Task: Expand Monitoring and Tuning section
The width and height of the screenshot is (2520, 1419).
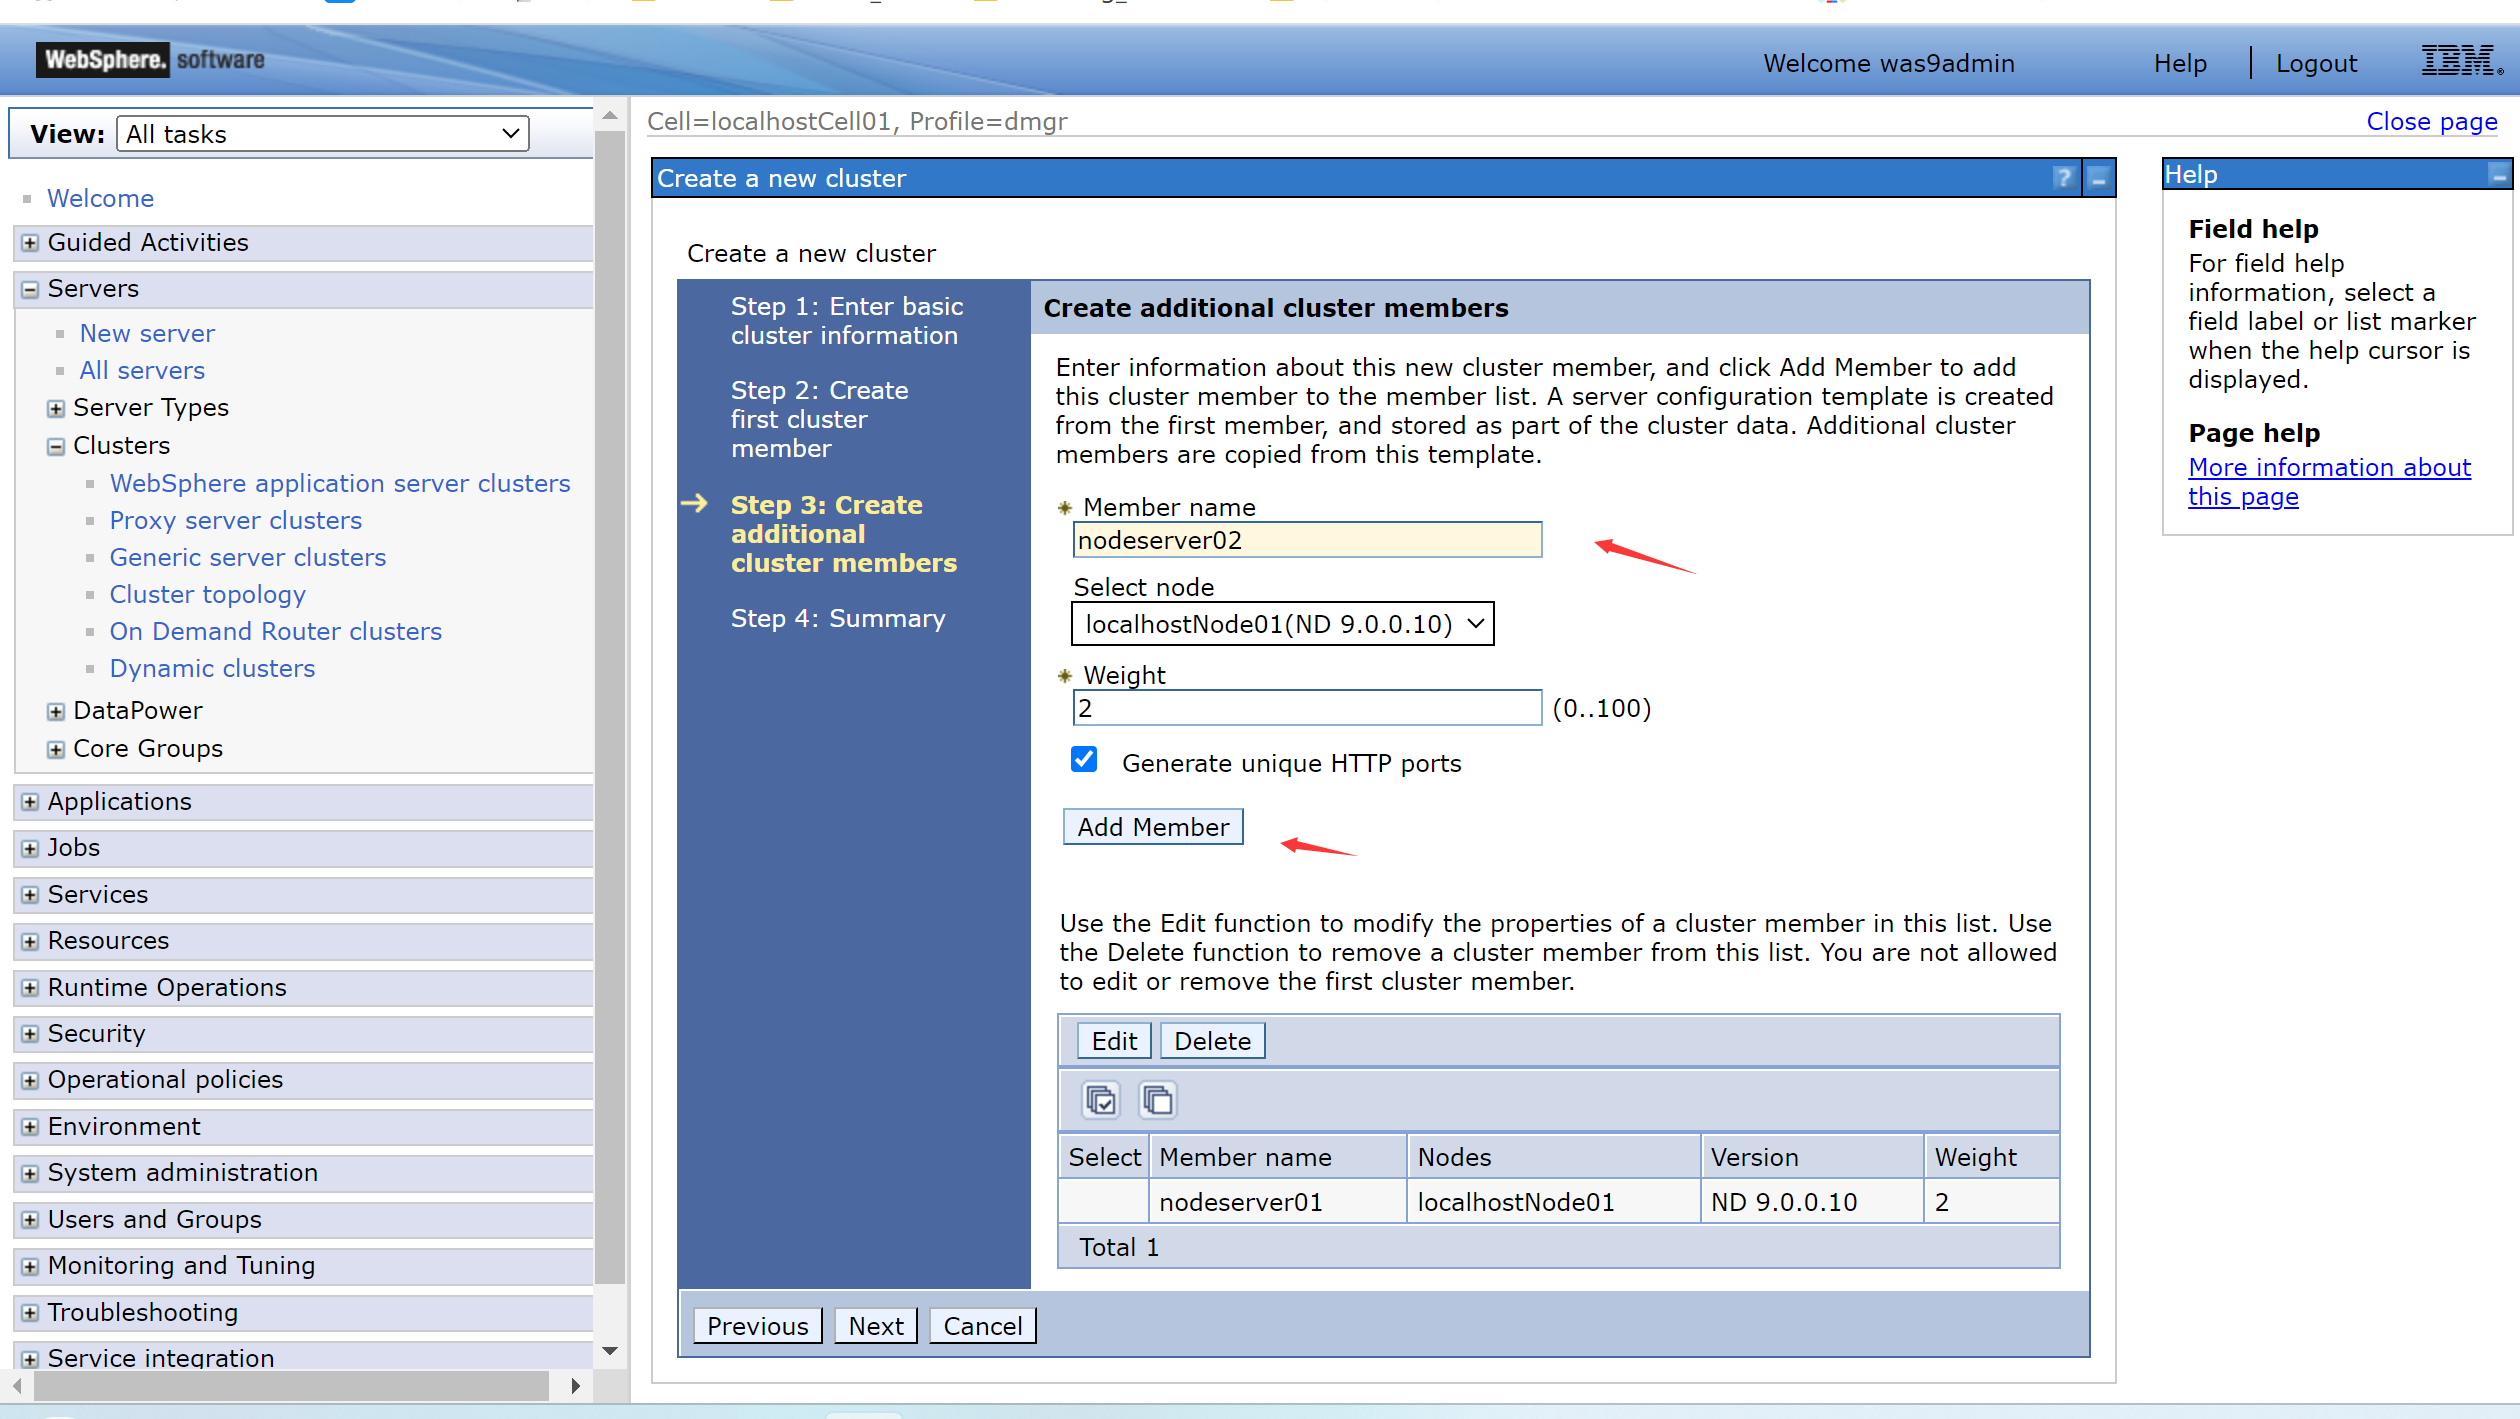Action: (x=30, y=1266)
